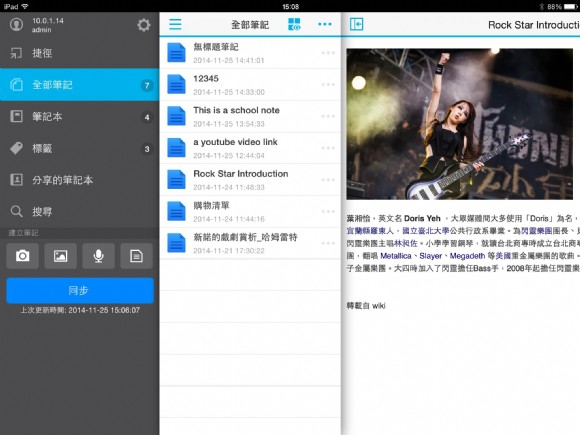
Task: Open options dots for school note
Action: pos(328,117)
